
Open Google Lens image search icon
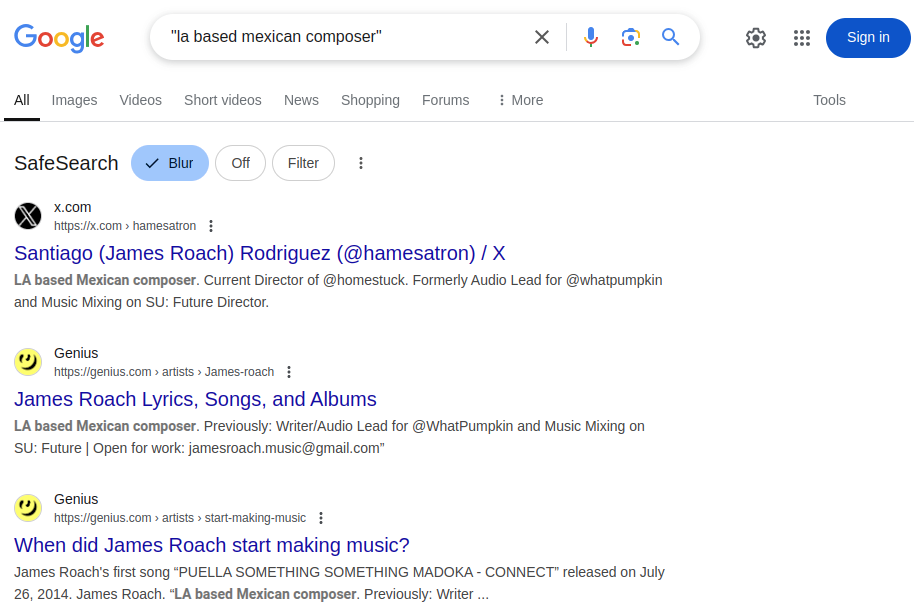pos(631,37)
